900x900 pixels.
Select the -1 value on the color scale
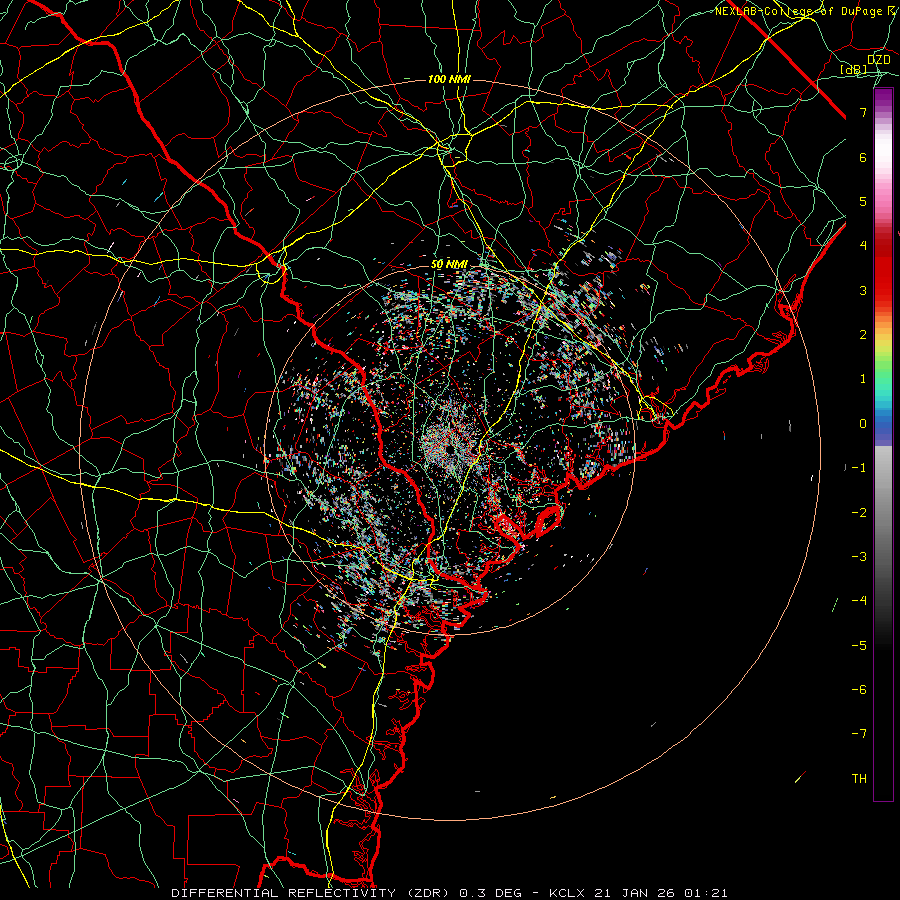(x=859, y=468)
